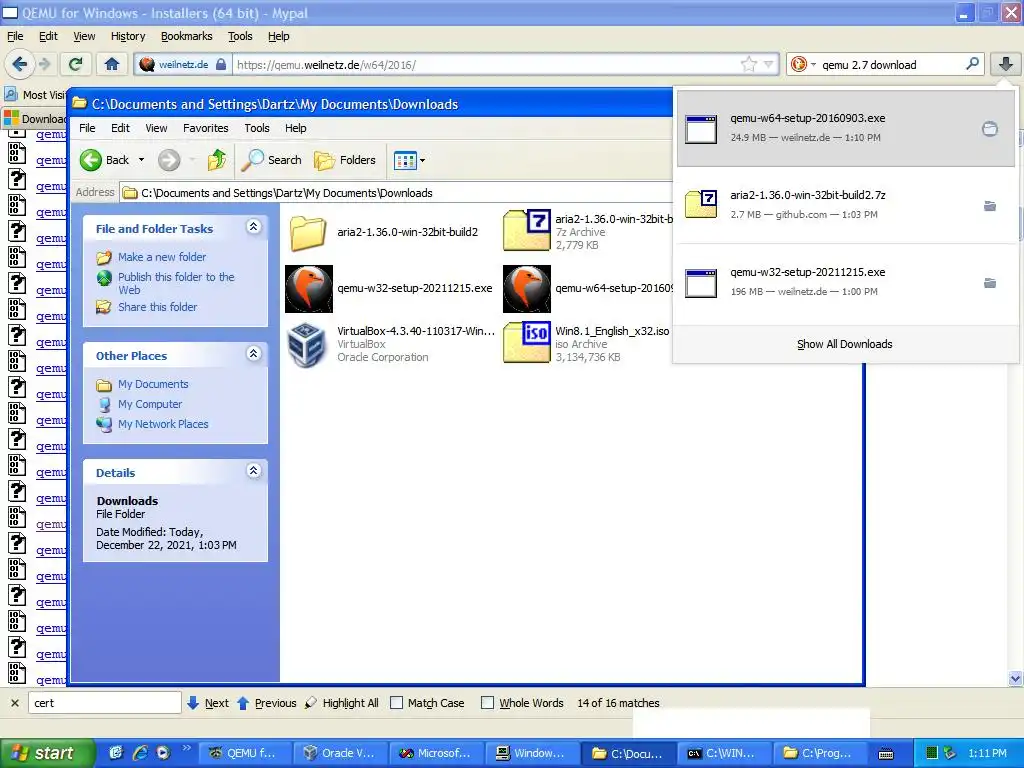Open containing folder for qemu-w32 download

coord(990,283)
